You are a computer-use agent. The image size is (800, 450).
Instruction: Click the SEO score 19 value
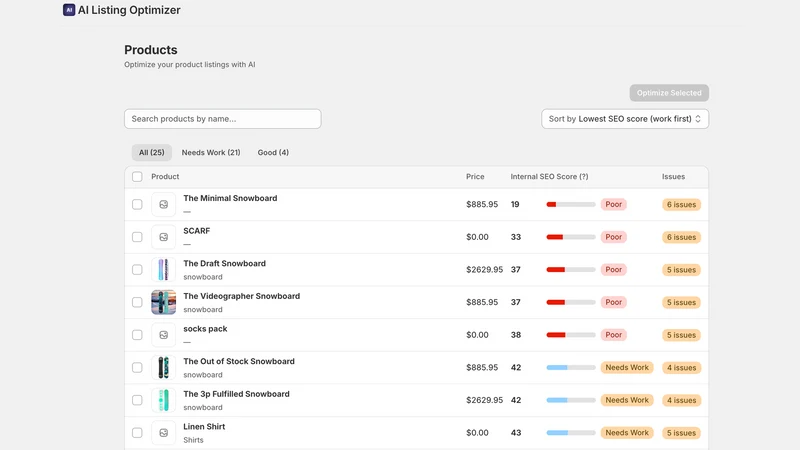pyautogui.click(x=515, y=204)
